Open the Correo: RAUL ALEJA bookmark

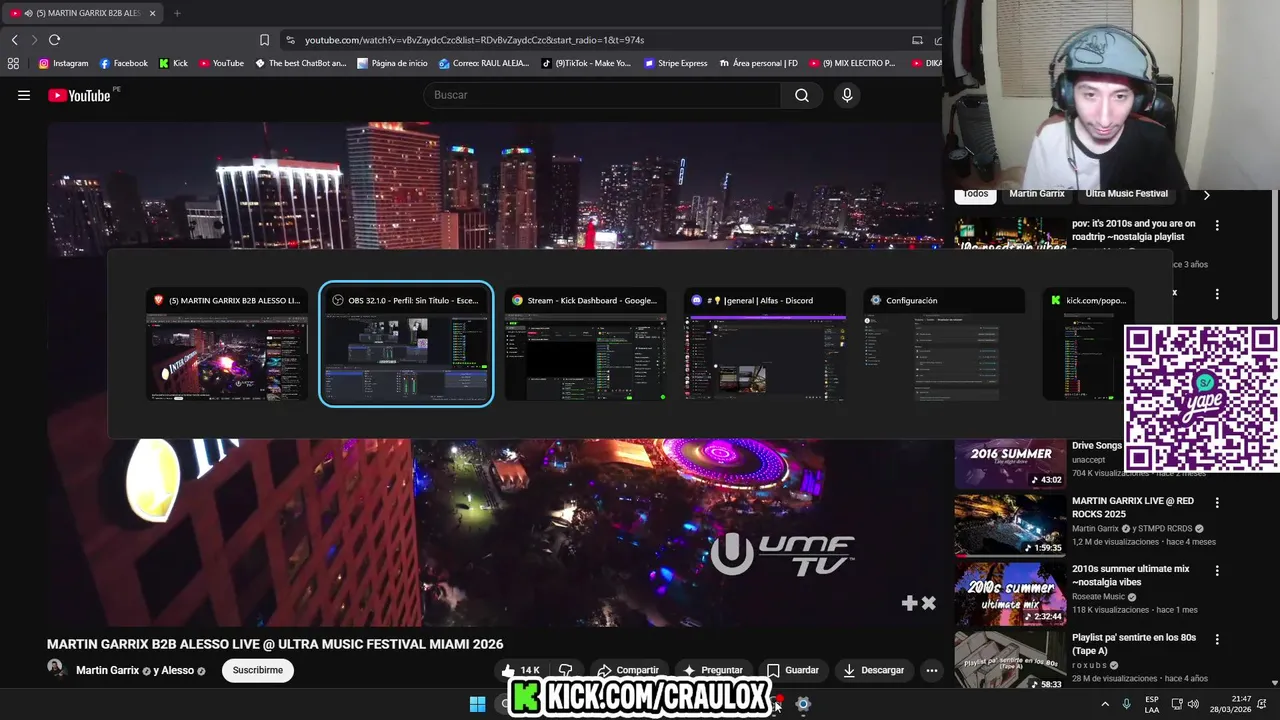coord(485,63)
